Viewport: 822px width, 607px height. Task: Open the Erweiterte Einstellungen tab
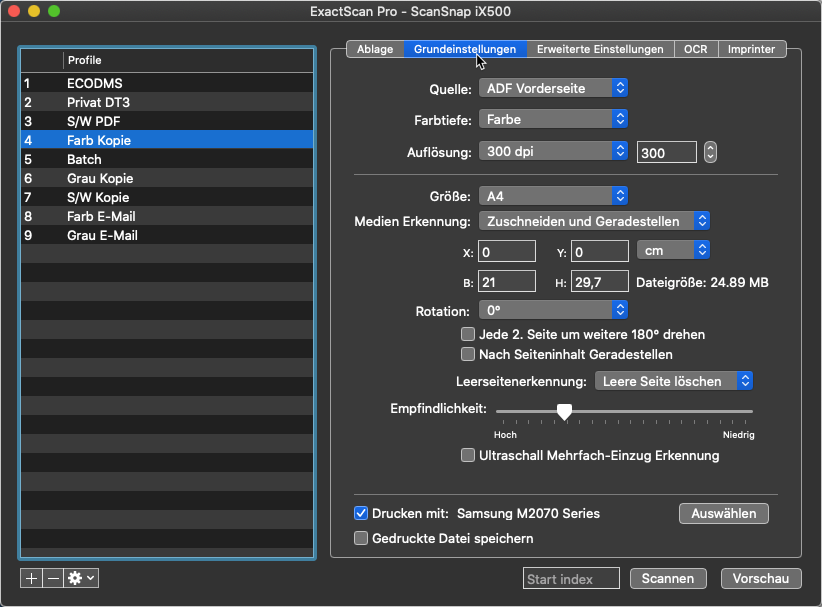(x=600, y=49)
